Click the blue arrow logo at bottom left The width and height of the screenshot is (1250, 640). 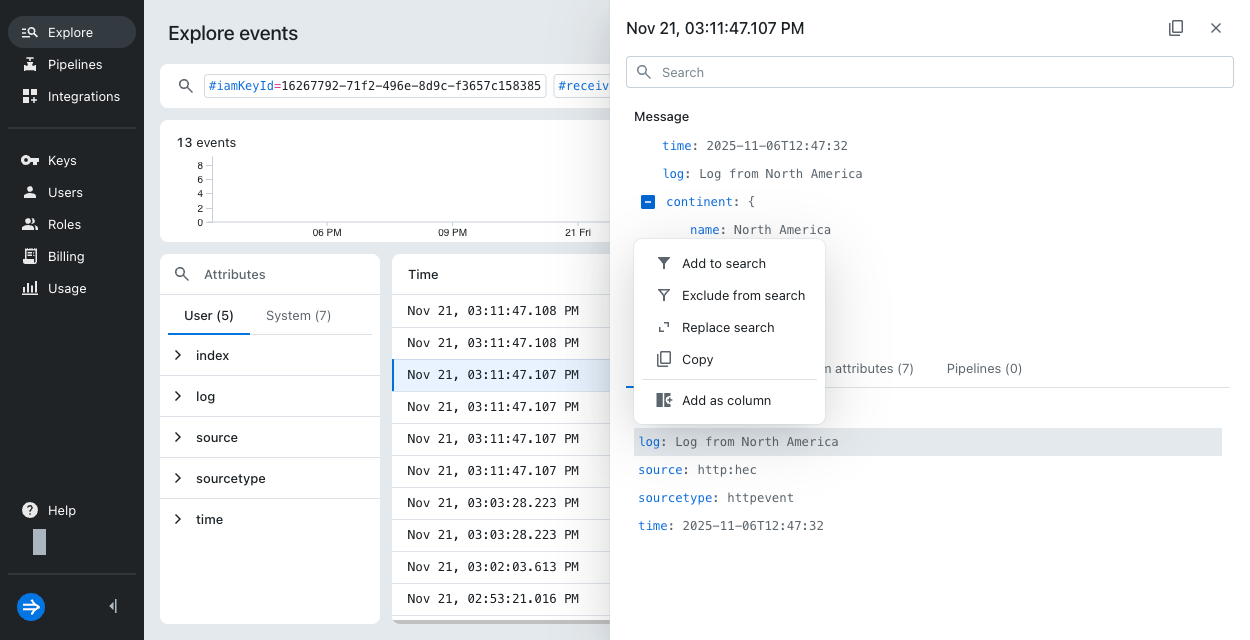31,606
